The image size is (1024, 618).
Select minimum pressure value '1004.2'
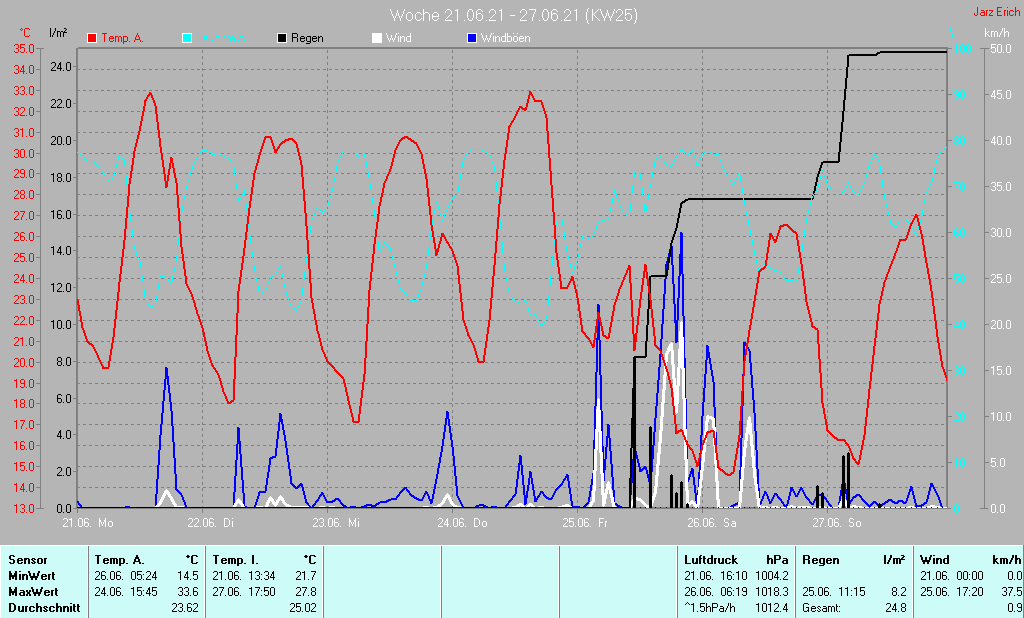(x=771, y=576)
